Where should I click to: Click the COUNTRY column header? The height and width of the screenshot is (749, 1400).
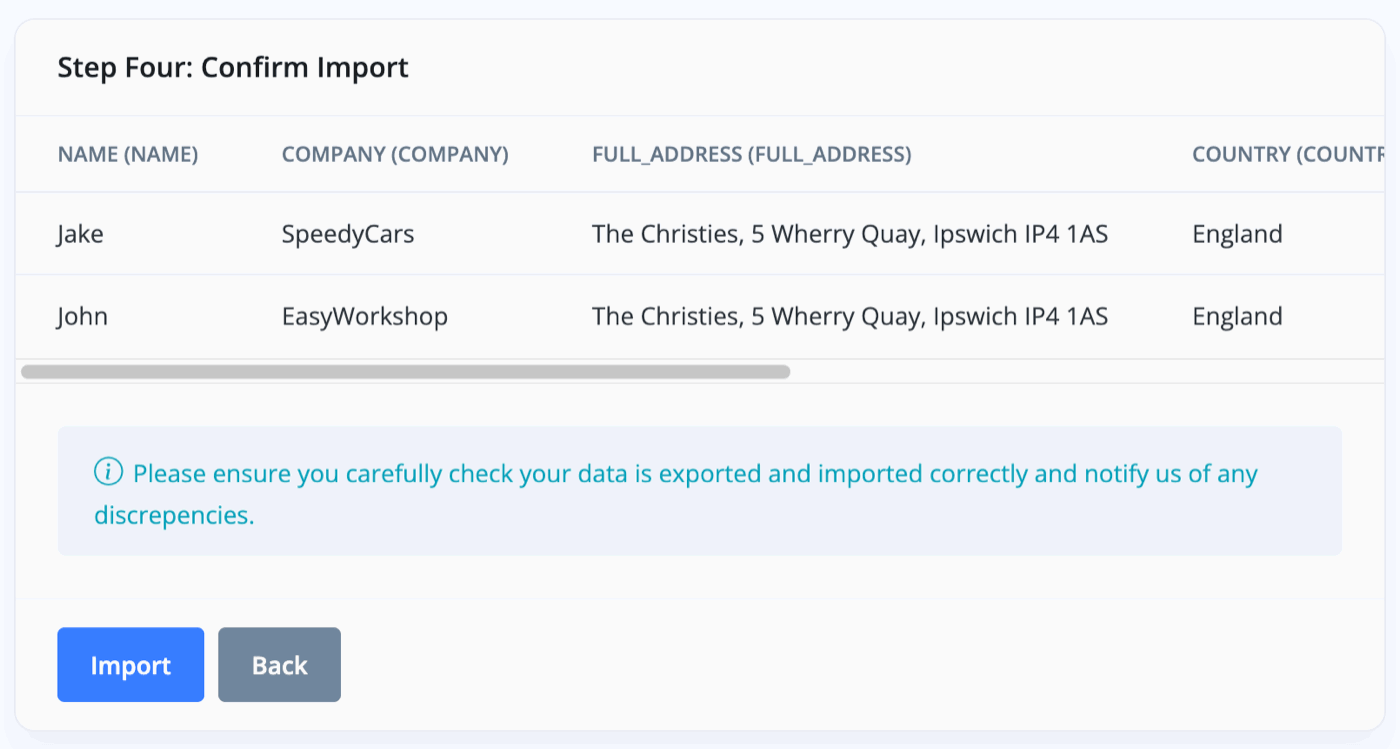click(1287, 155)
